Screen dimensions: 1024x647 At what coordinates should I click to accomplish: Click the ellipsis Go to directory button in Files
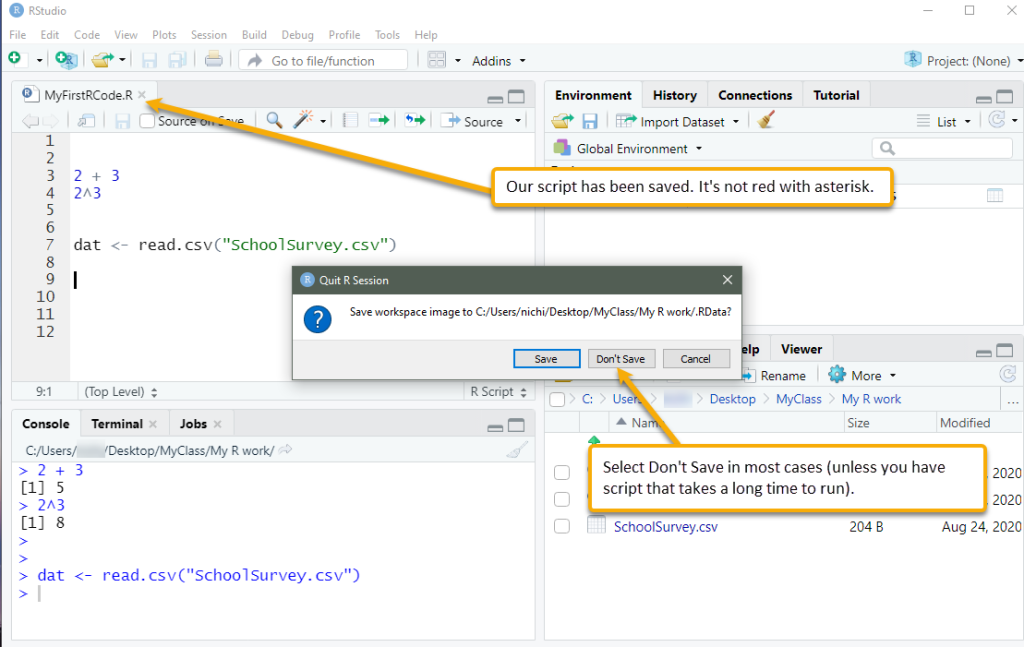(x=1013, y=400)
